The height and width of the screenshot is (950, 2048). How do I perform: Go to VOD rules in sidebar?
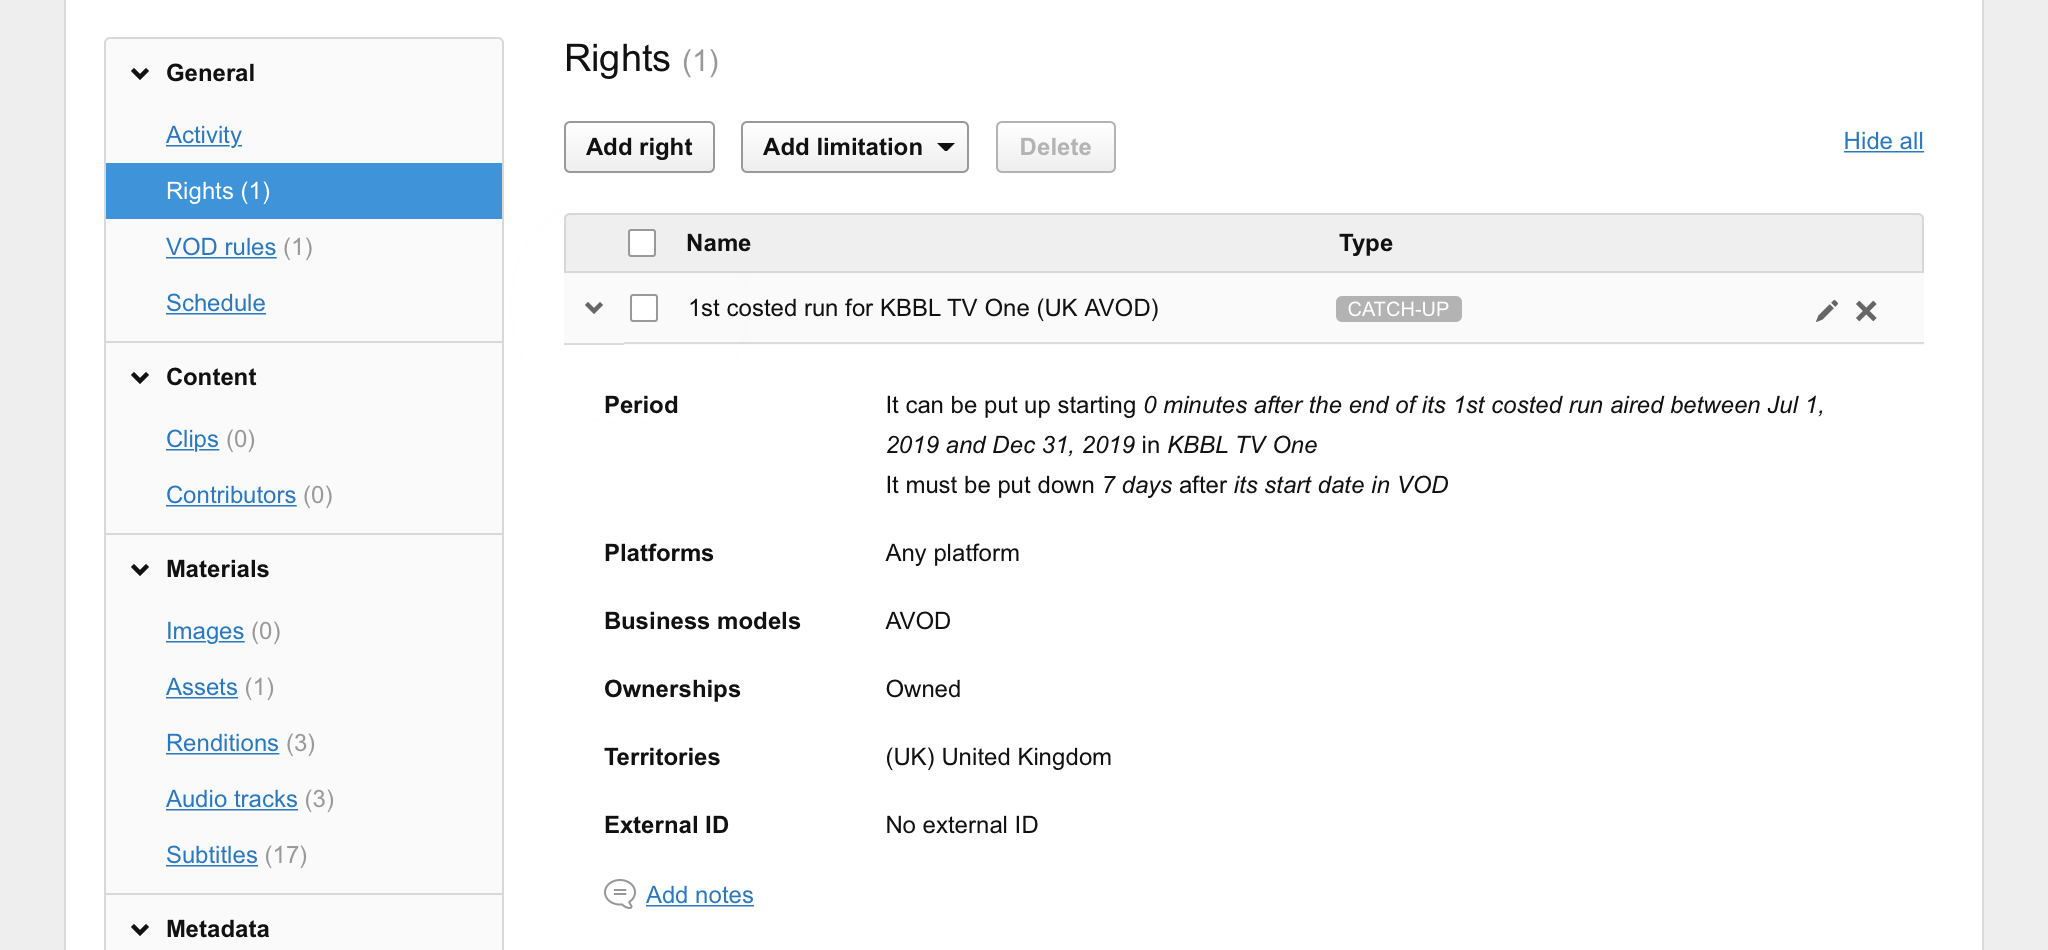tap(221, 247)
